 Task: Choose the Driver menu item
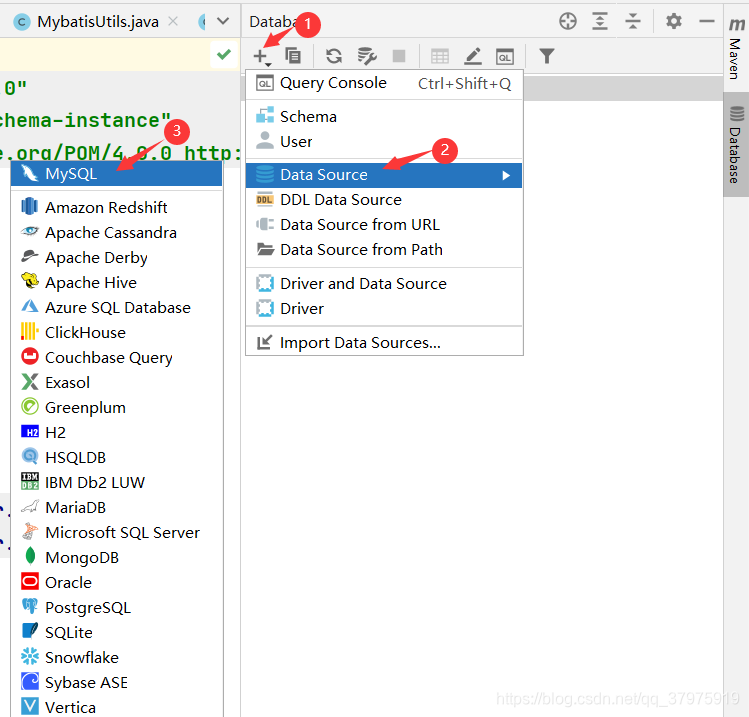click(x=384, y=309)
